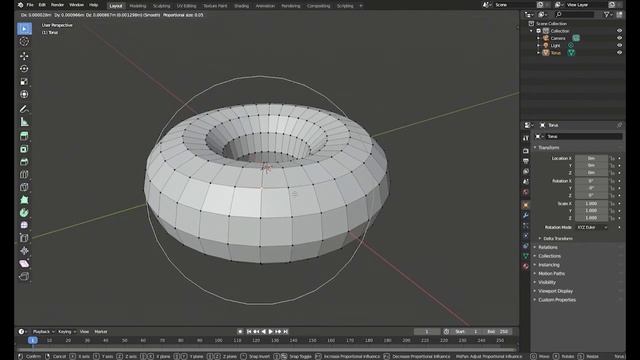Collapse the Transform panel
Viewport: 640px width, 360px height.
click(x=548, y=147)
